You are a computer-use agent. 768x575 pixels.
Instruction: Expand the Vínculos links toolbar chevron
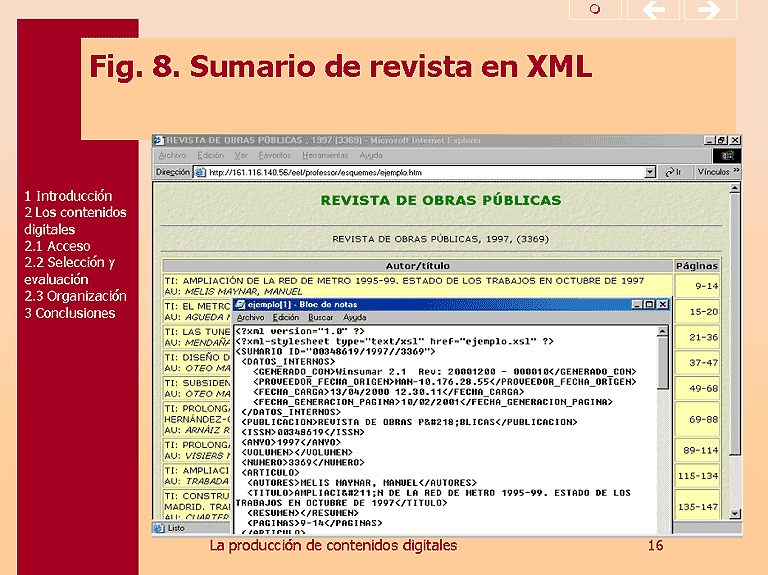coord(737,172)
